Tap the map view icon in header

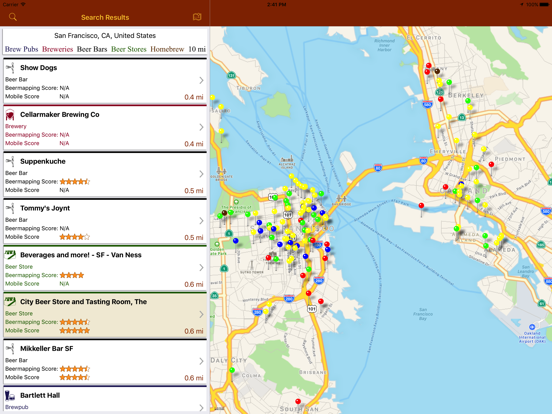(x=197, y=17)
